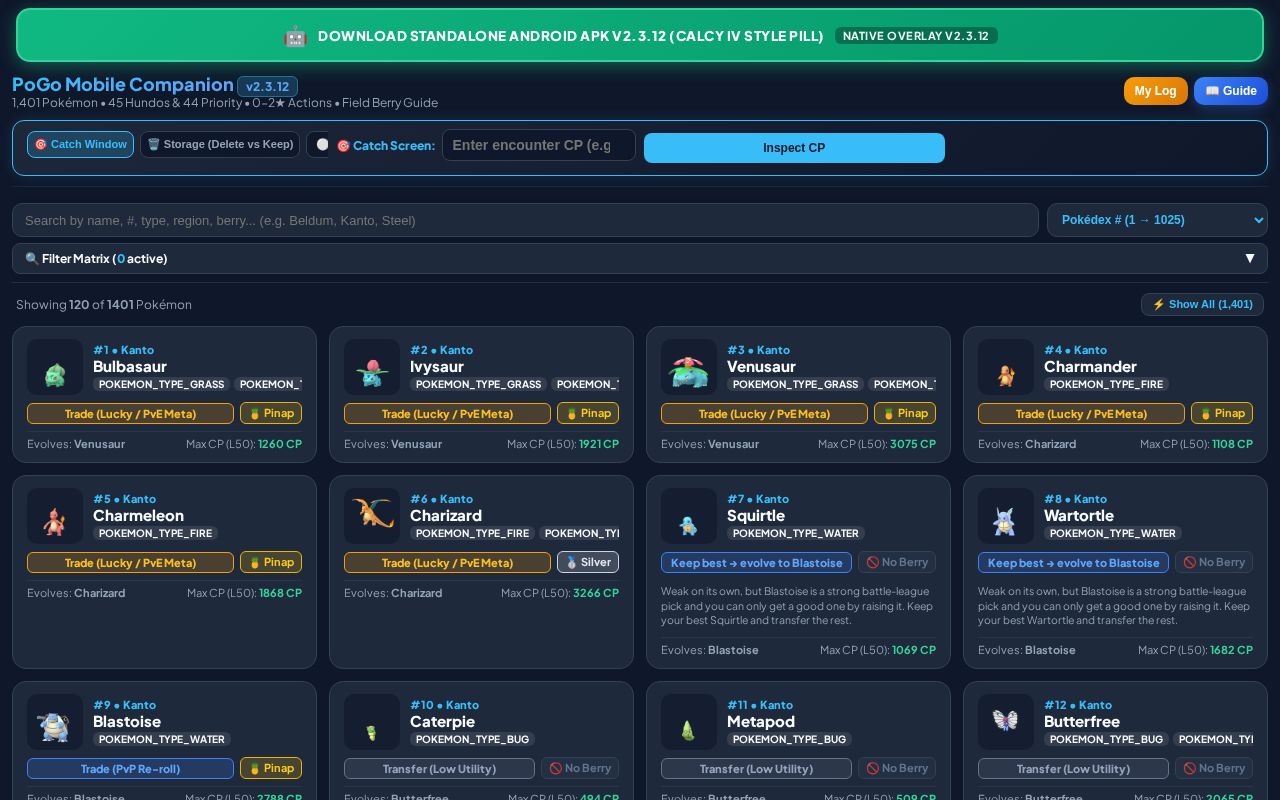Switch to the Catch Window tab
Viewport: 1280px width, 800px height.
tap(80, 145)
